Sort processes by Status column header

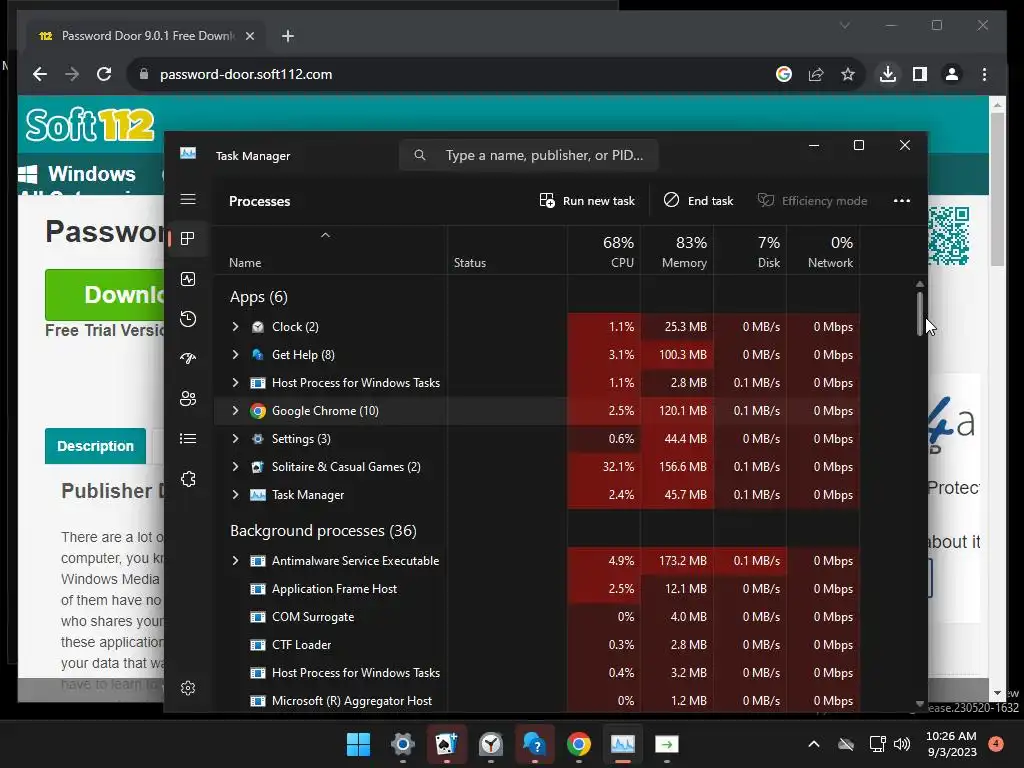tap(507, 251)
